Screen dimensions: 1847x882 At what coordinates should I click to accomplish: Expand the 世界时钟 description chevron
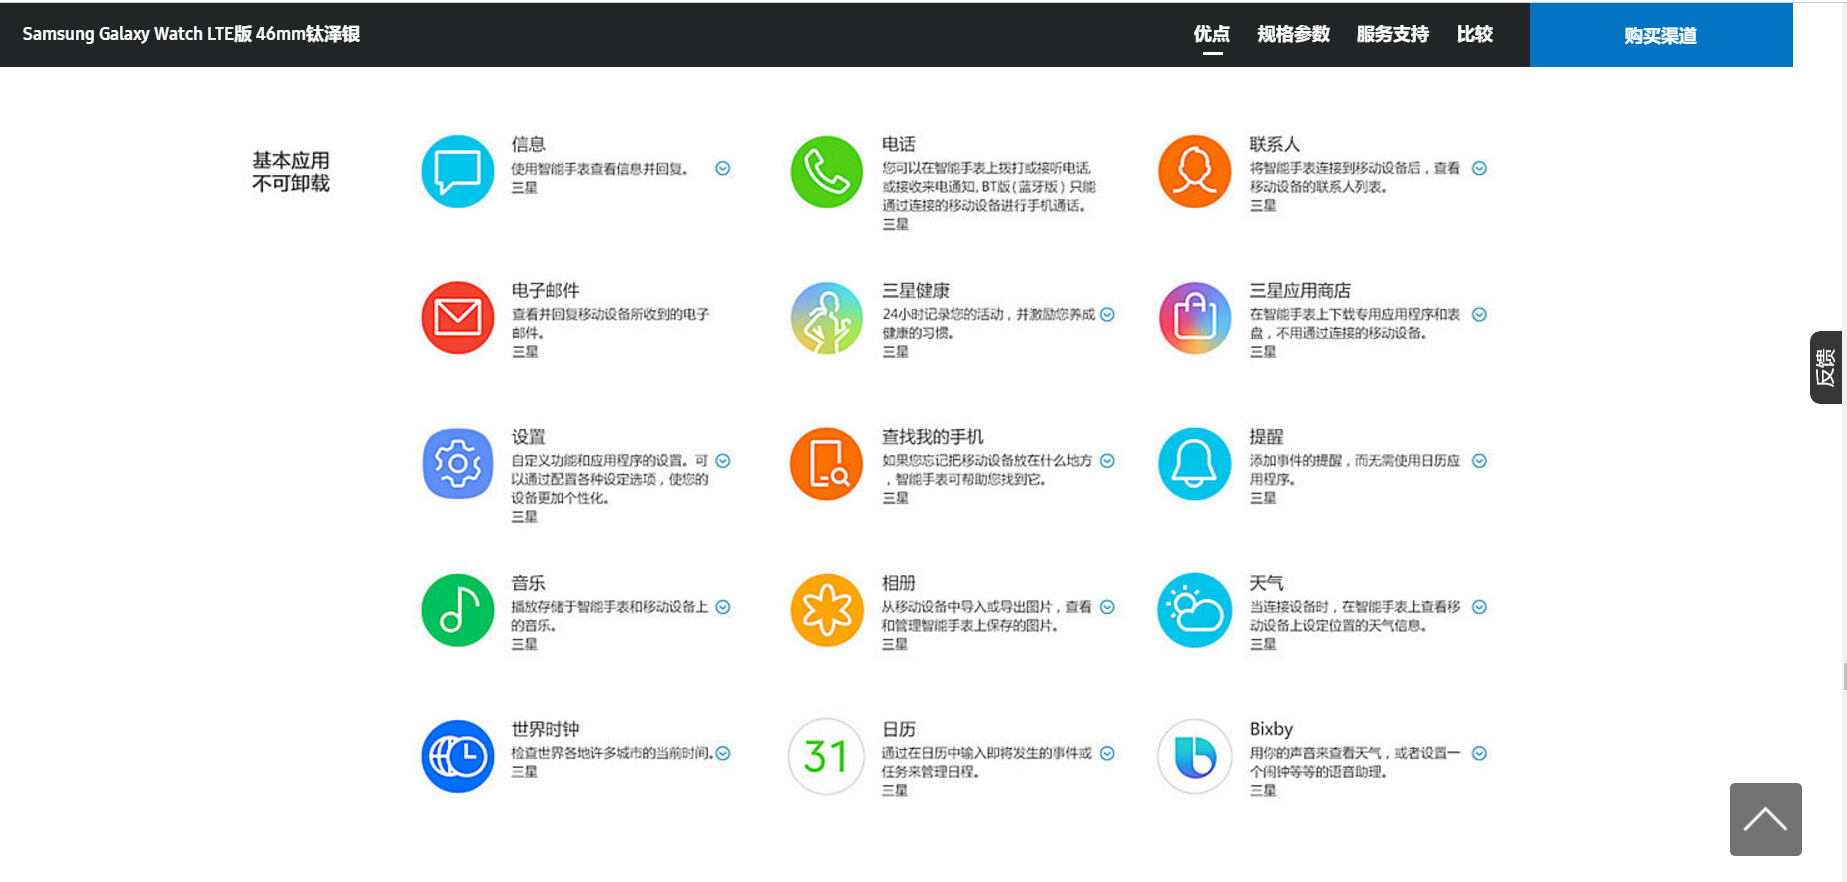(x=723, y=753)
